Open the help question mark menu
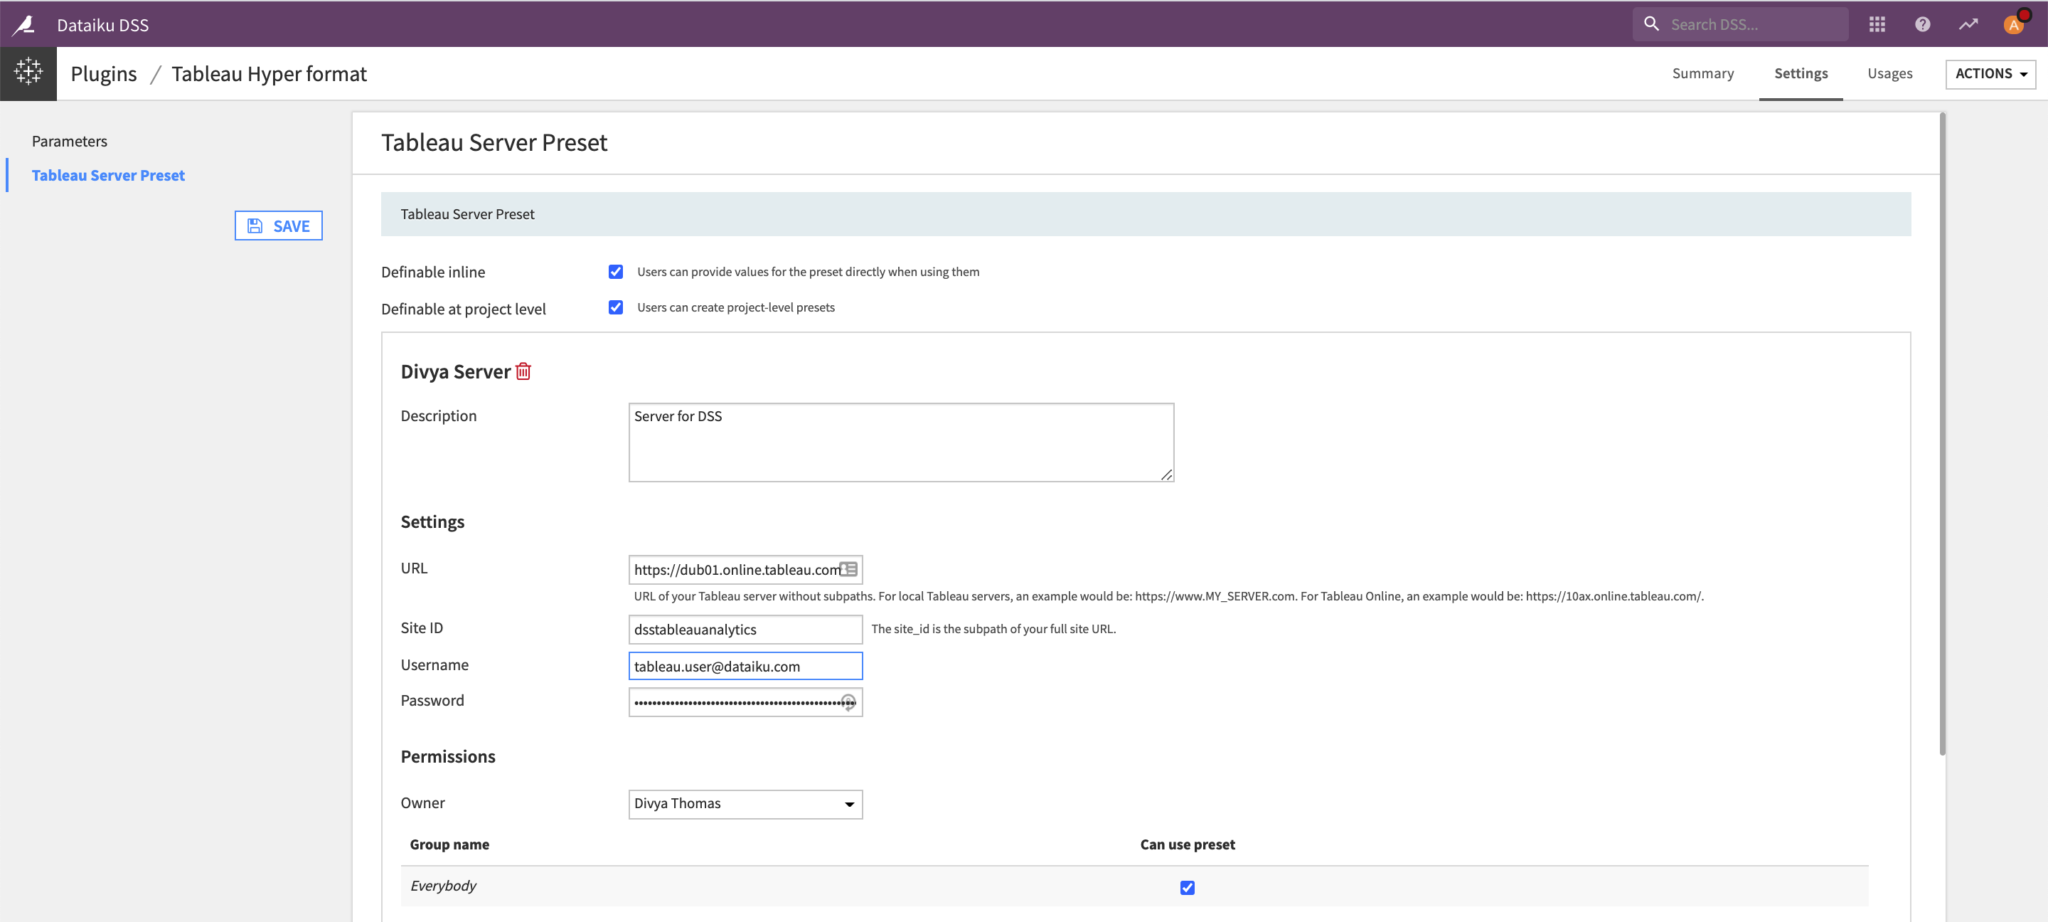The height and width of the screenshot is (922, 2048). pos(1922,24)
